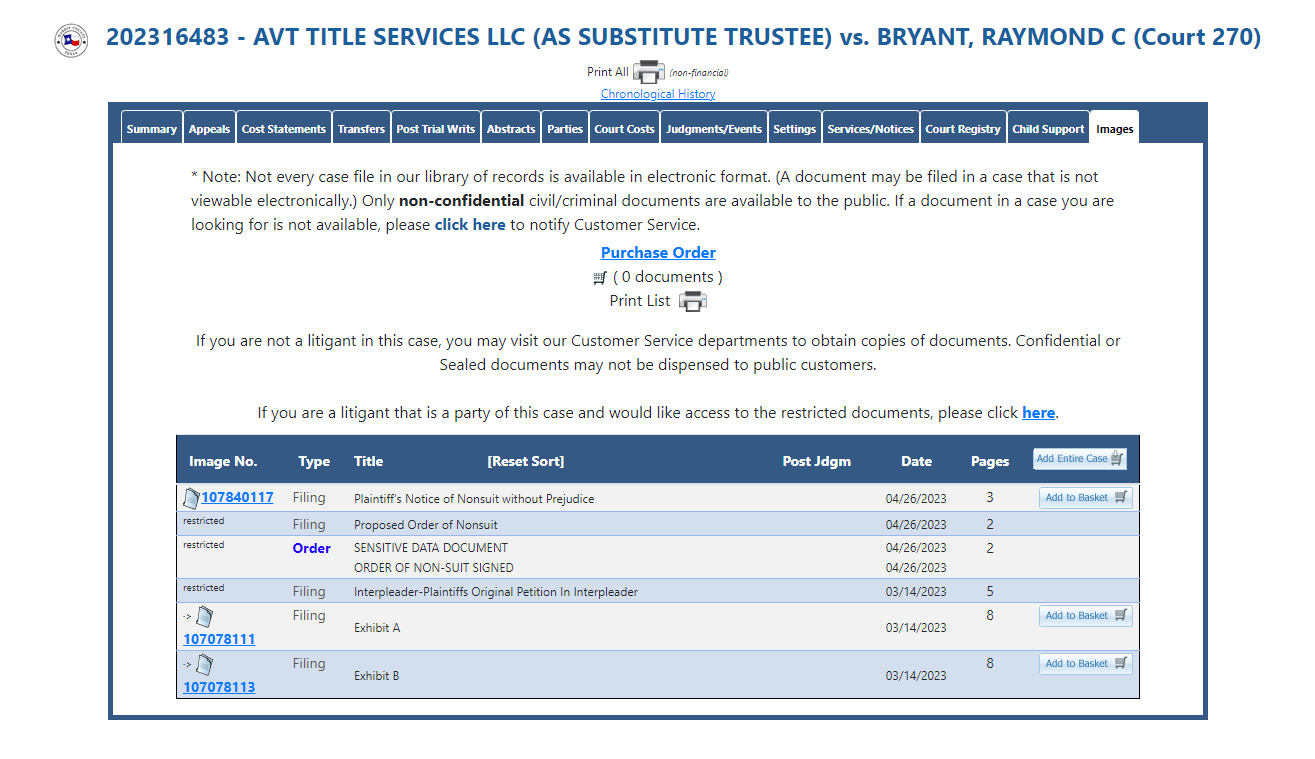The width and height of the screenshot is (1315, 759).
Task: Click the bold Order type cell
Action: 312,548
